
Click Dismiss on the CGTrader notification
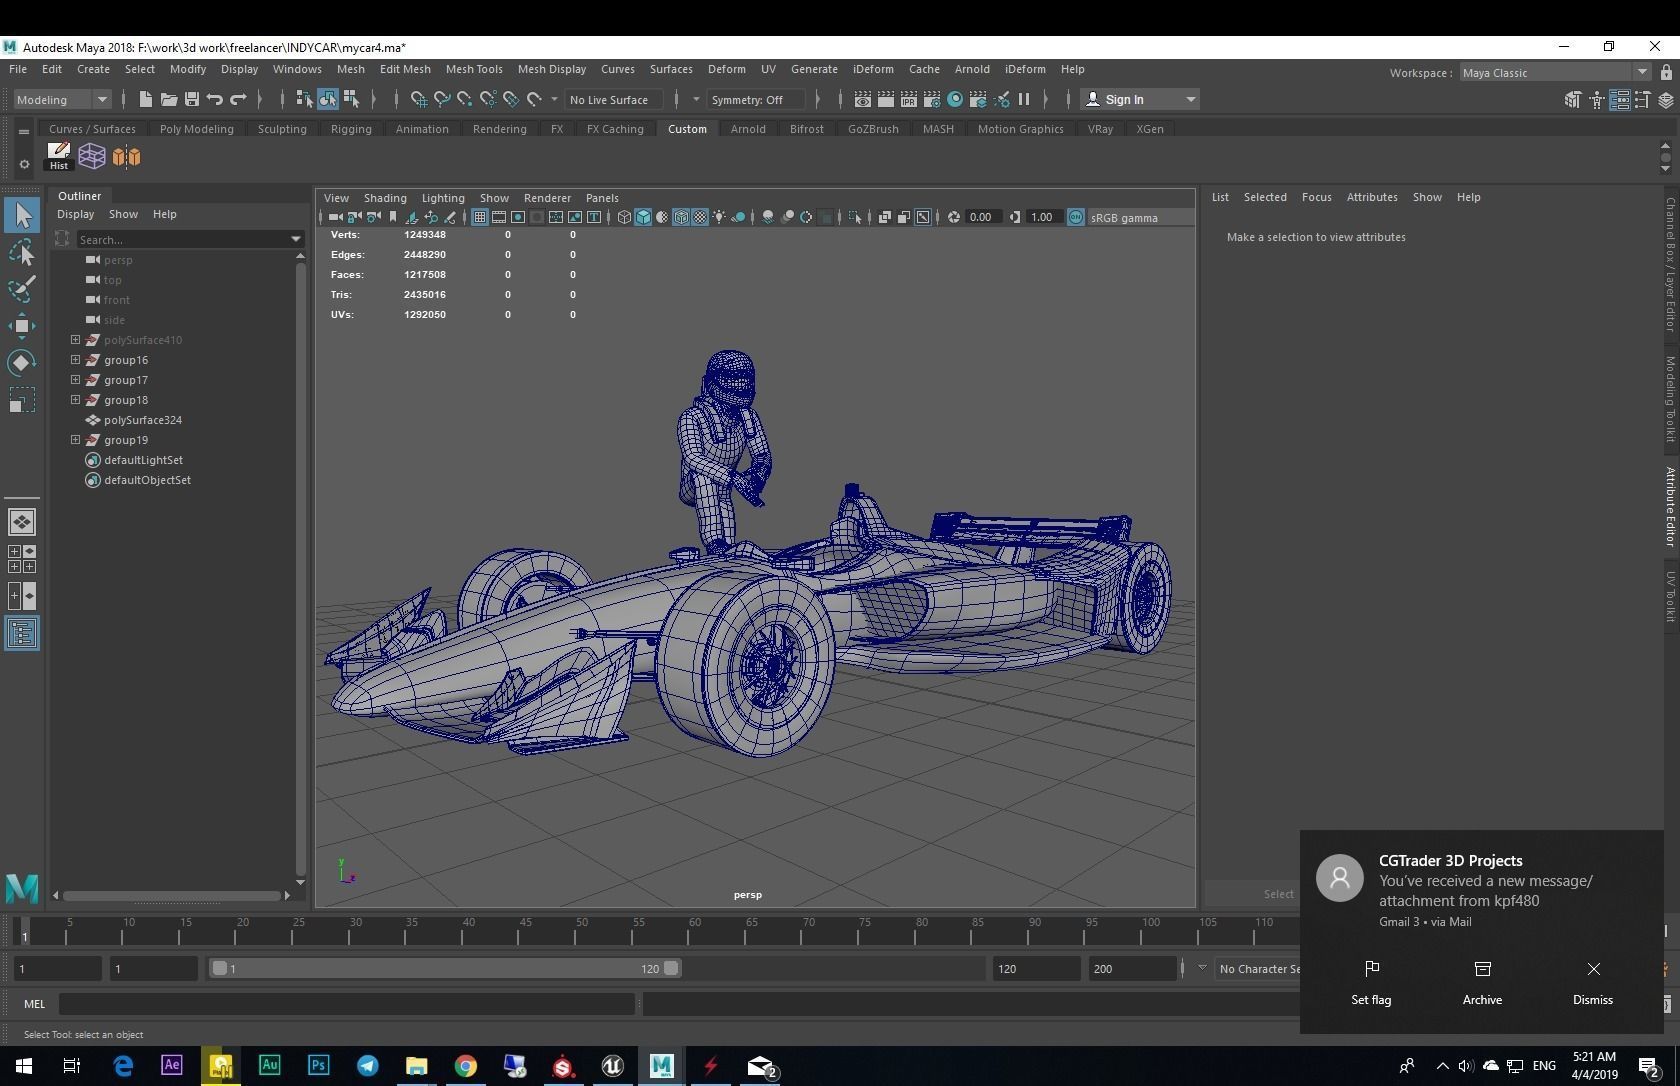1593,982
